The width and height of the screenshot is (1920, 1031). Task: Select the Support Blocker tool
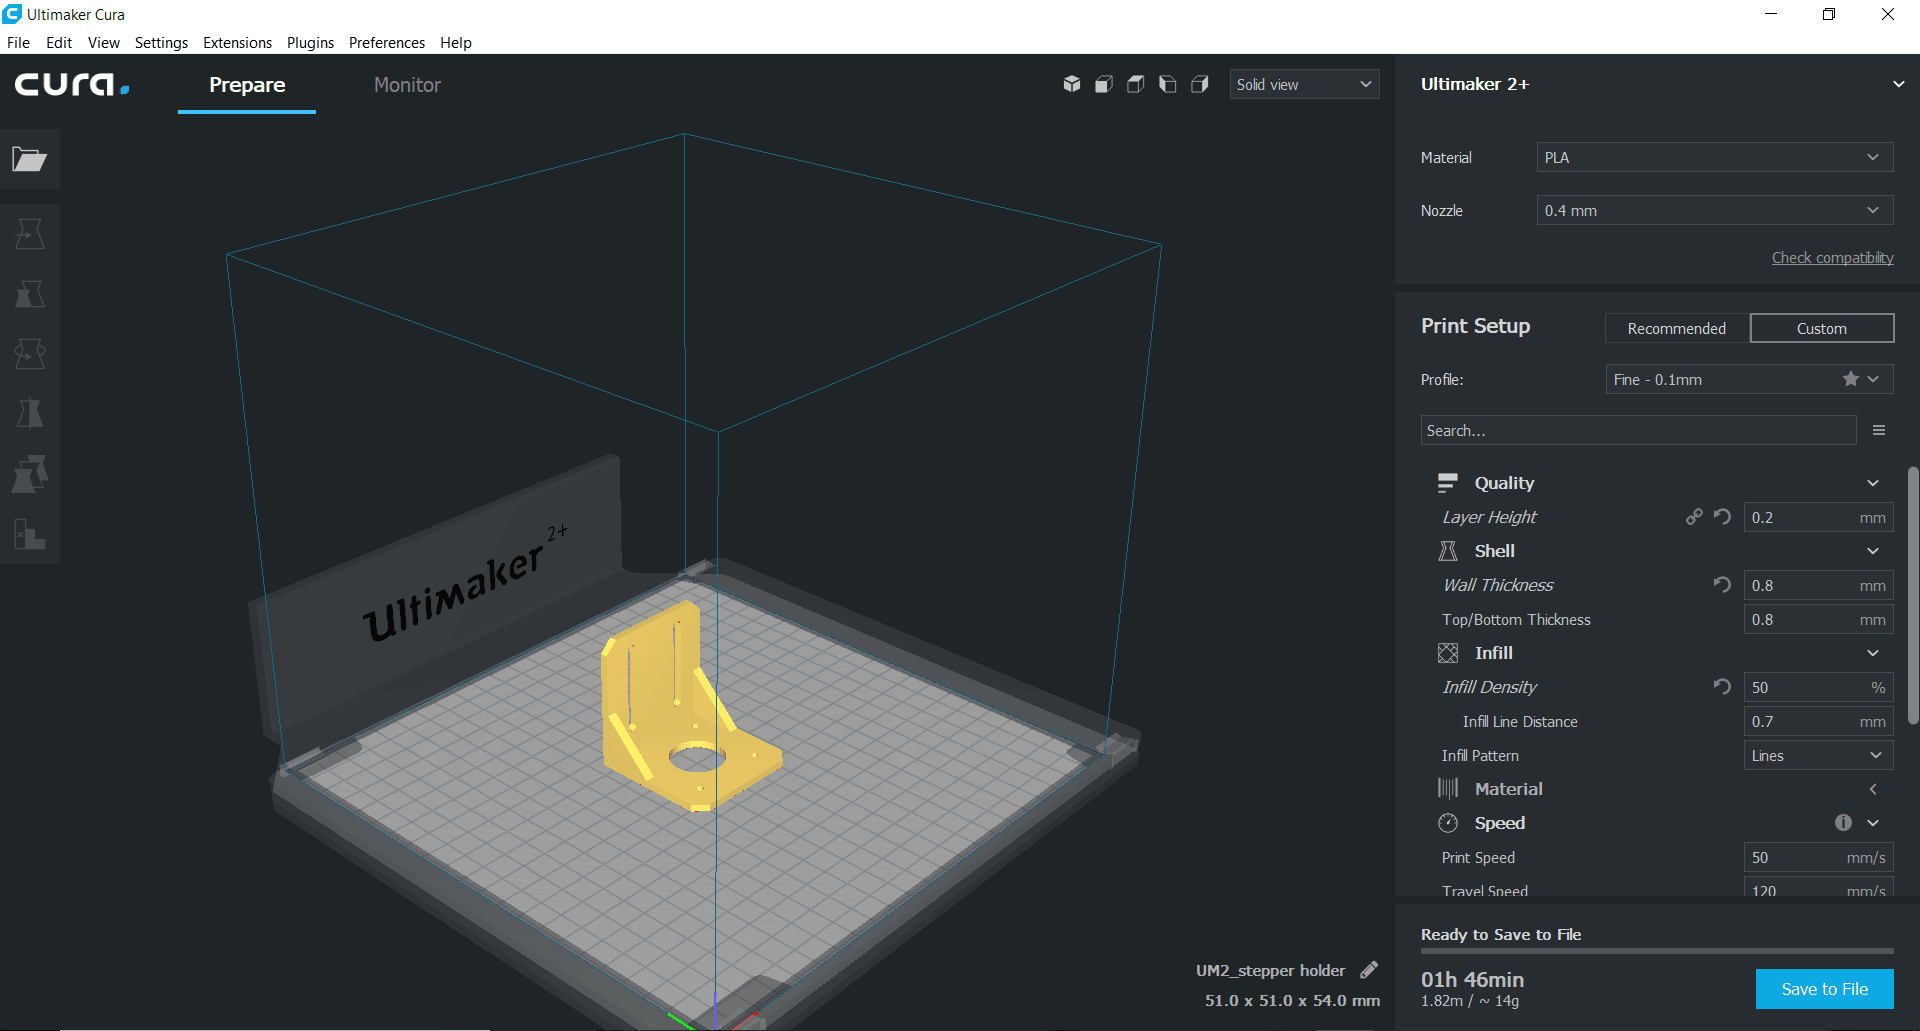click(30, 534)
